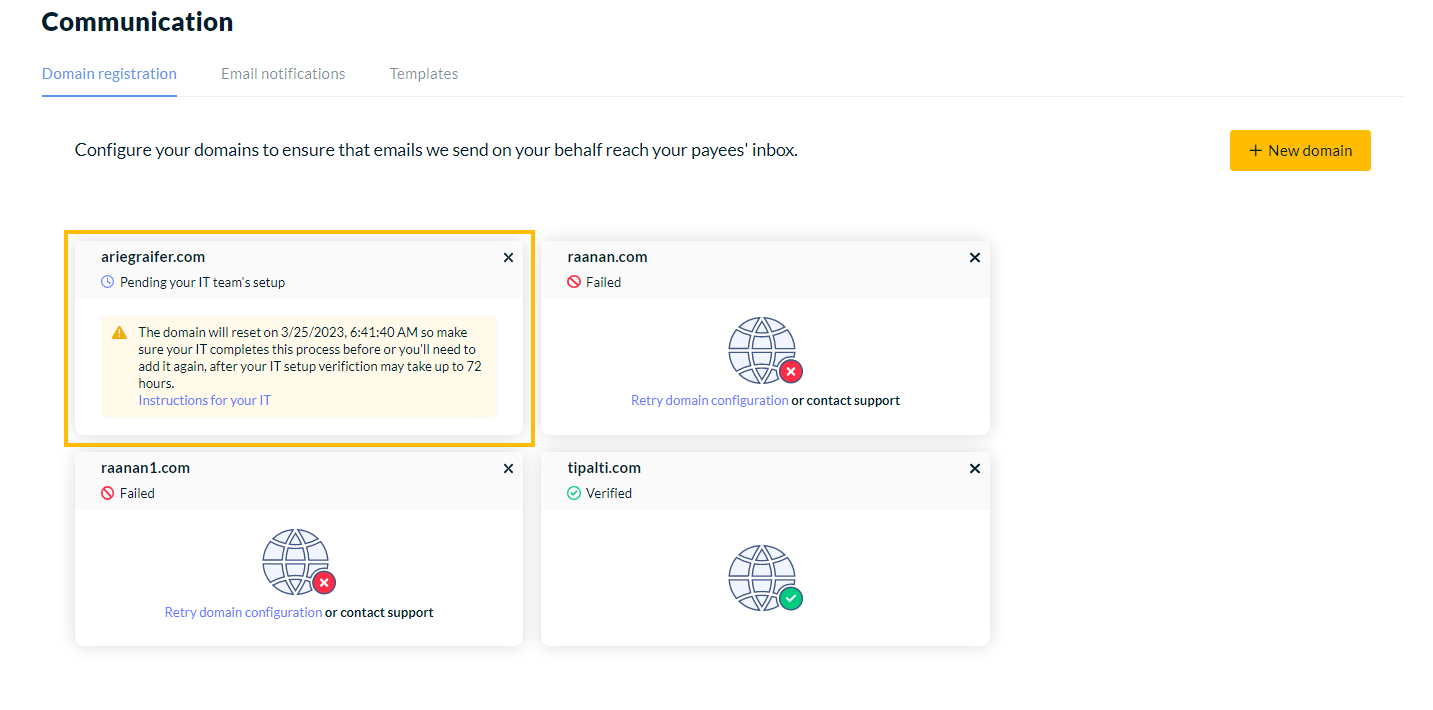Delete the raanan1.com domain card

[x=508, y=469]
